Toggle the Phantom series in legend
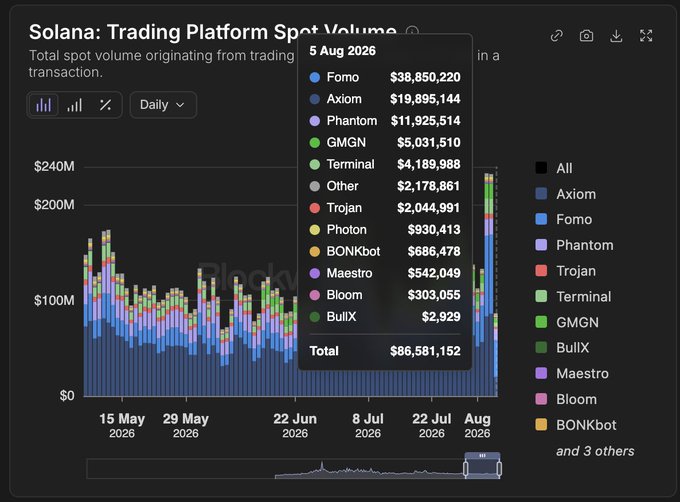The width and height of the screenshot is (680, 502). coord(574,245)
